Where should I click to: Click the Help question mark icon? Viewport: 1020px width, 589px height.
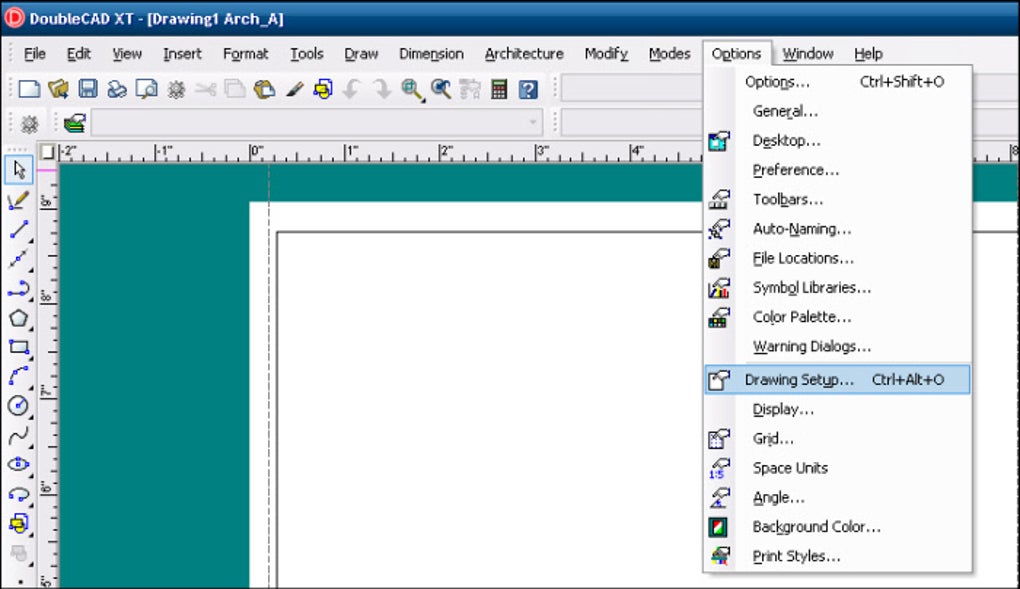point(528,89)
